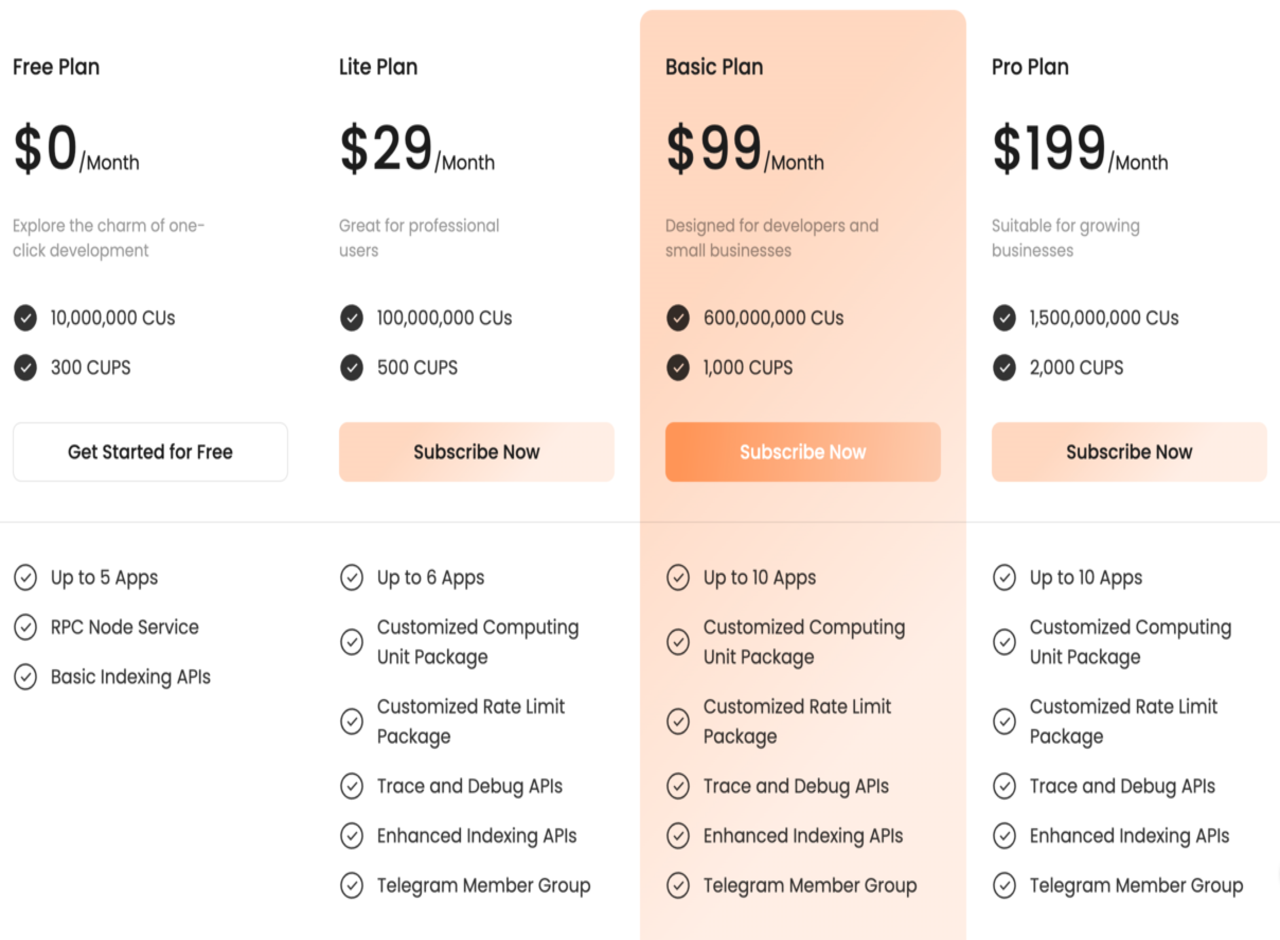This screenshot has width=1280, height=940.
Task: Subscribe to the Lite Plan
Action: click(476, 452)
